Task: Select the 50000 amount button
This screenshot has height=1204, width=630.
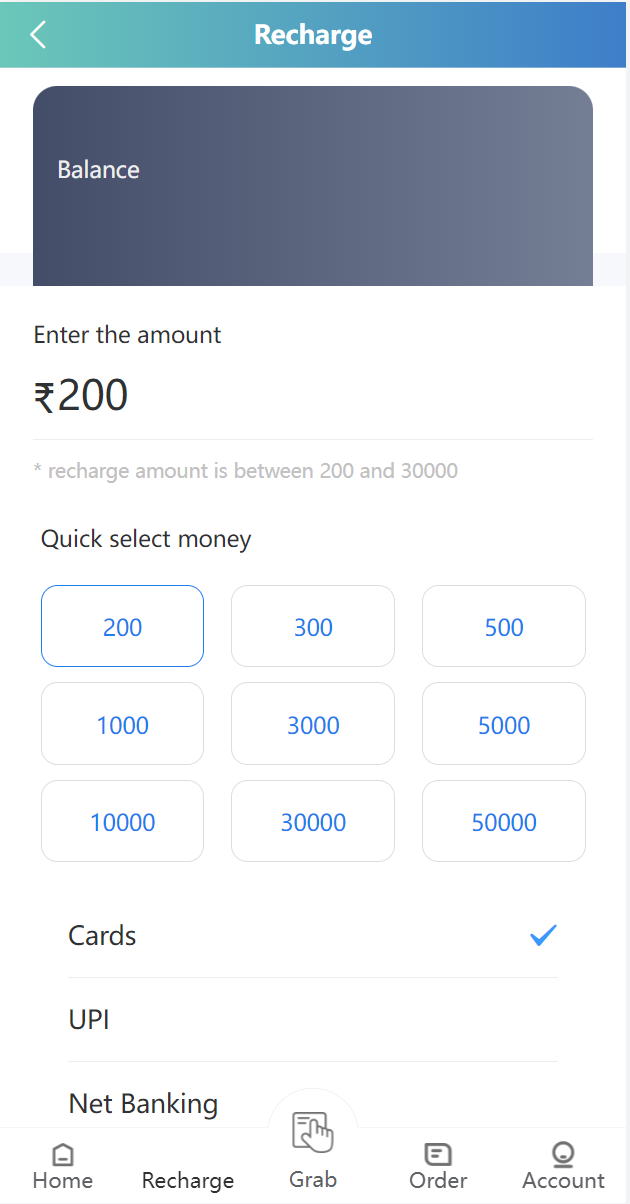Action: click(504, 822)
